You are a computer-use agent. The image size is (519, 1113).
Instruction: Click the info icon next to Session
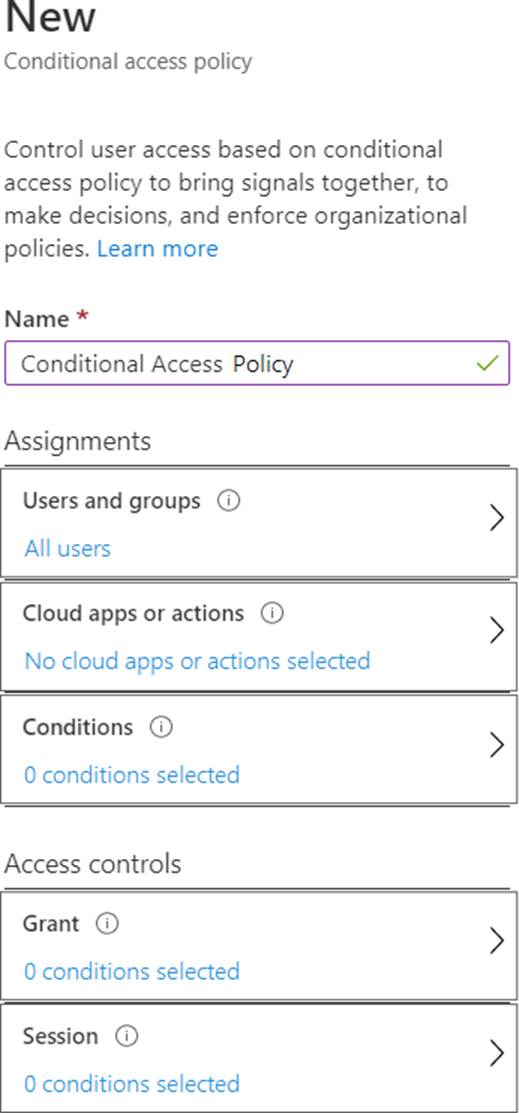coord(127,1036)
